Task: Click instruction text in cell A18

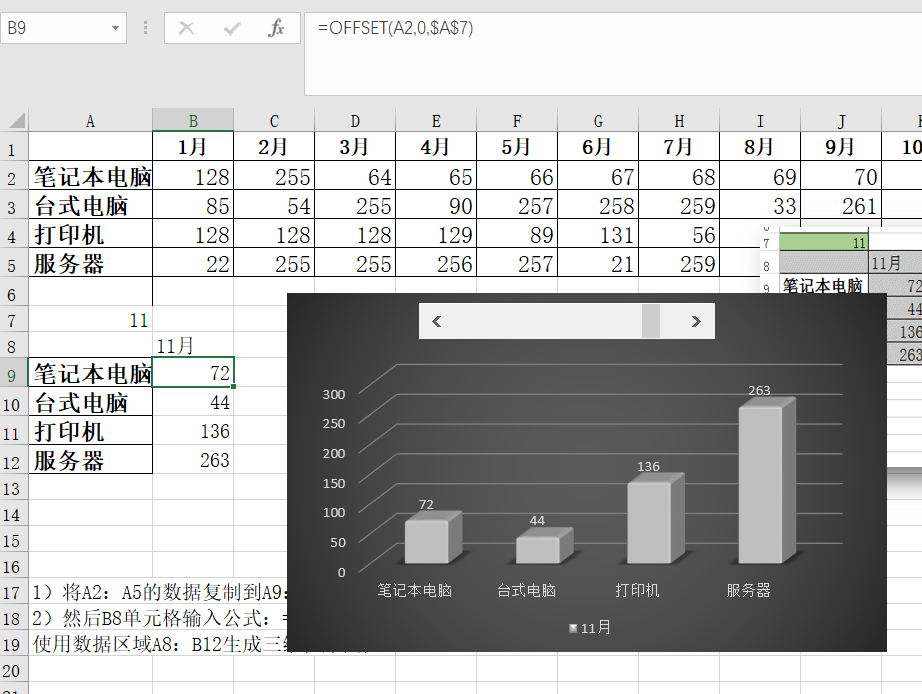Action: coord(159,618)
